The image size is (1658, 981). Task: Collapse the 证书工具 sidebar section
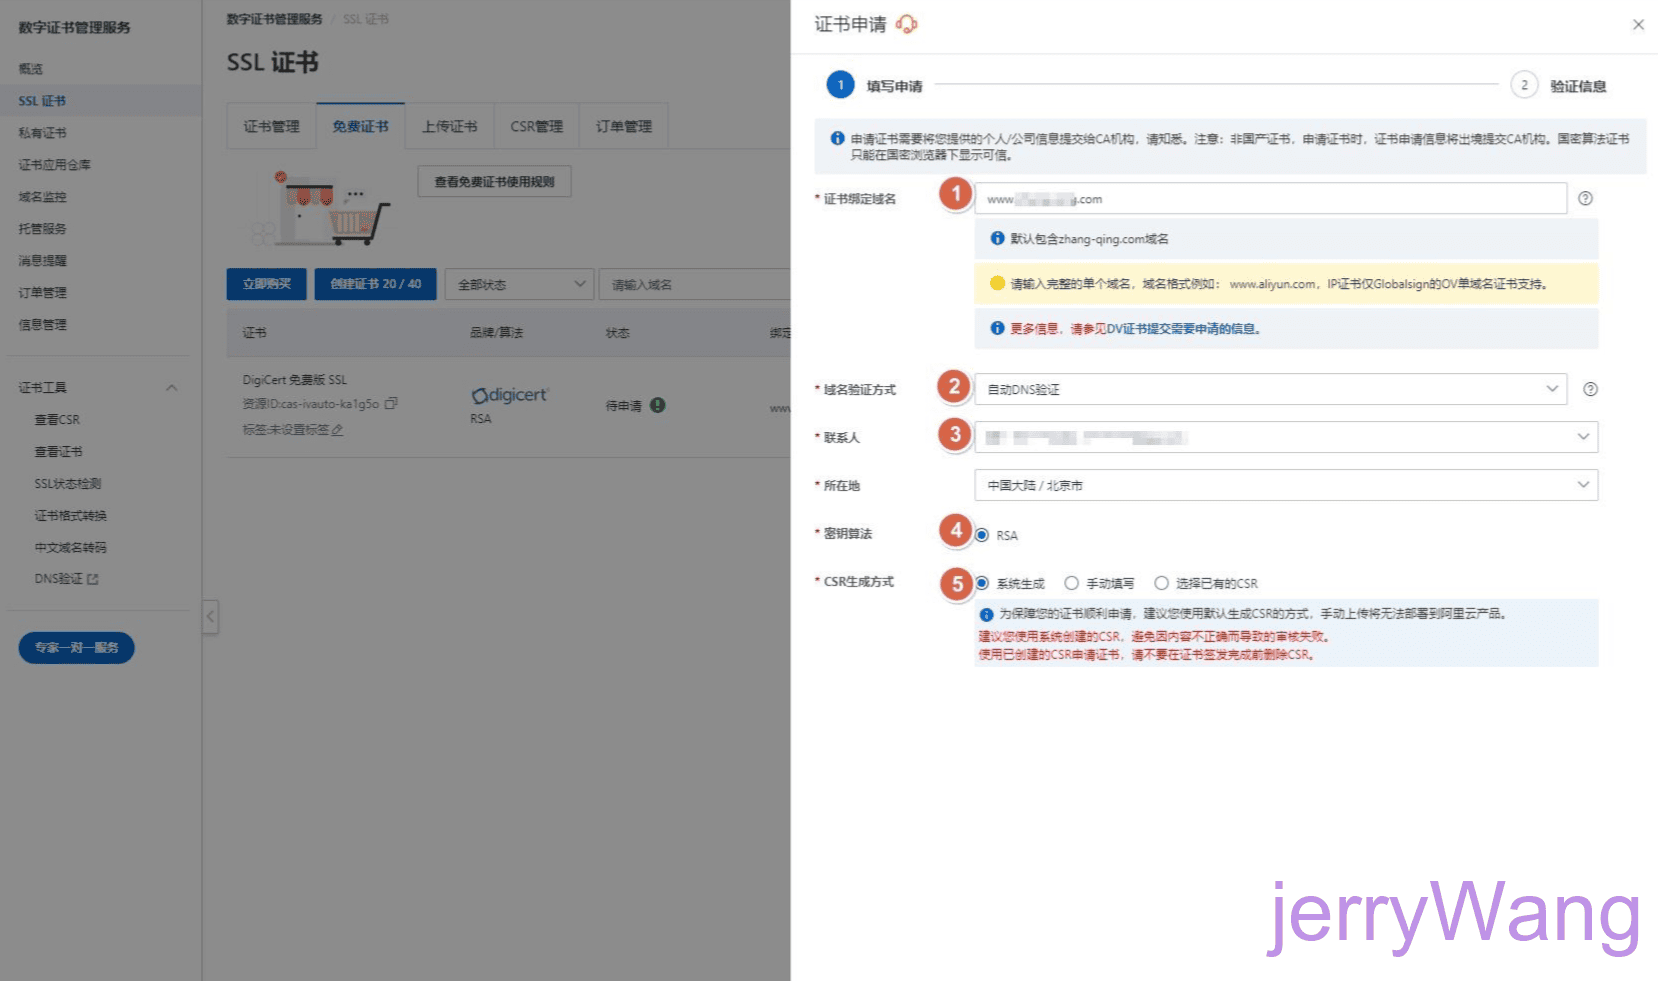click(171, 388)
